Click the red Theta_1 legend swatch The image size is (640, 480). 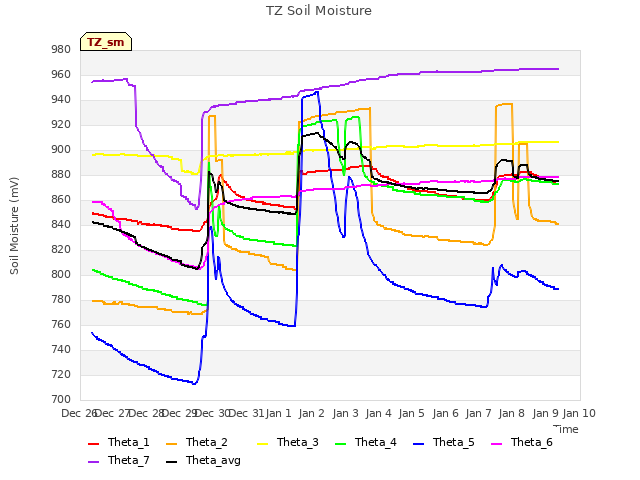point(93,444)
